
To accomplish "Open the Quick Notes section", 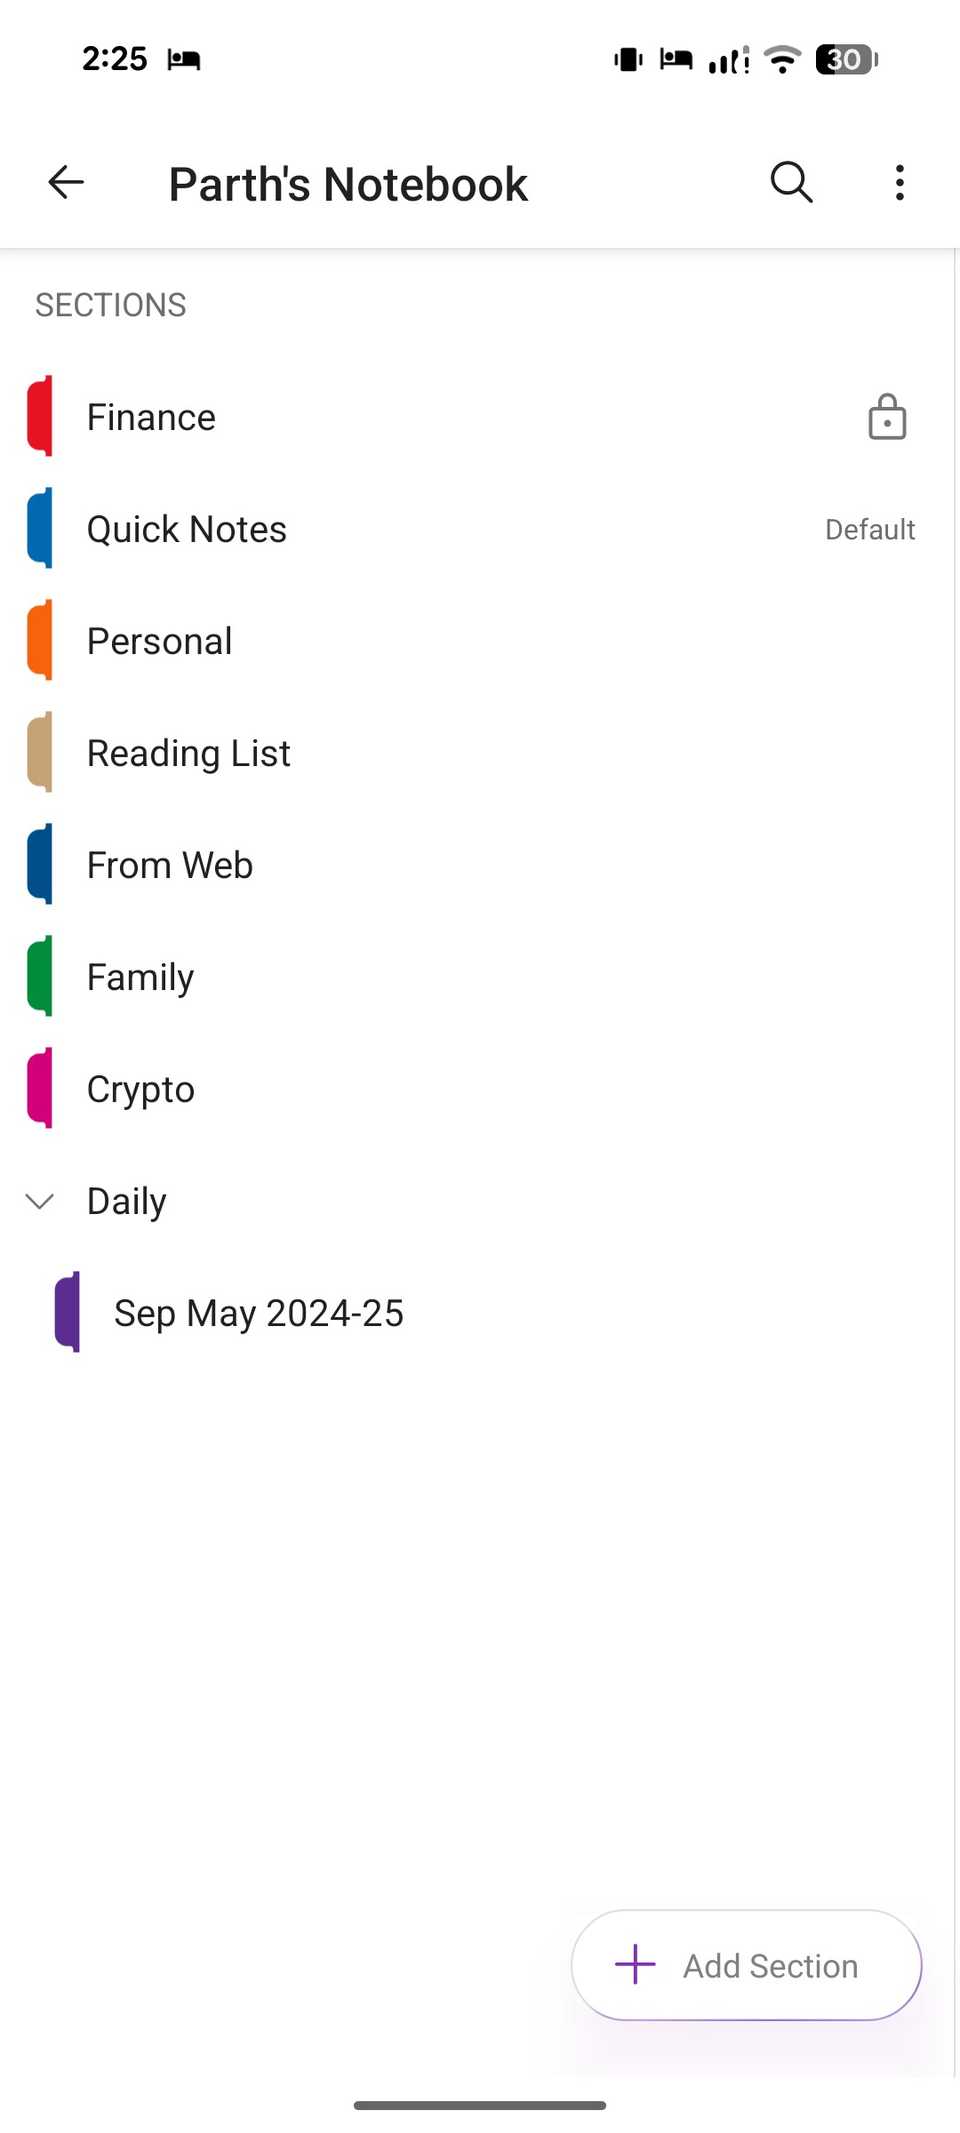I will click(187, 529).
